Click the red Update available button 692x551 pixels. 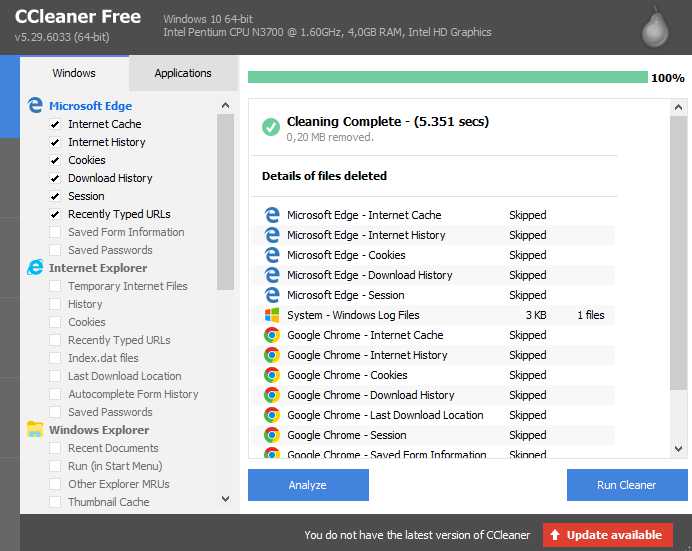click(608, 535)
